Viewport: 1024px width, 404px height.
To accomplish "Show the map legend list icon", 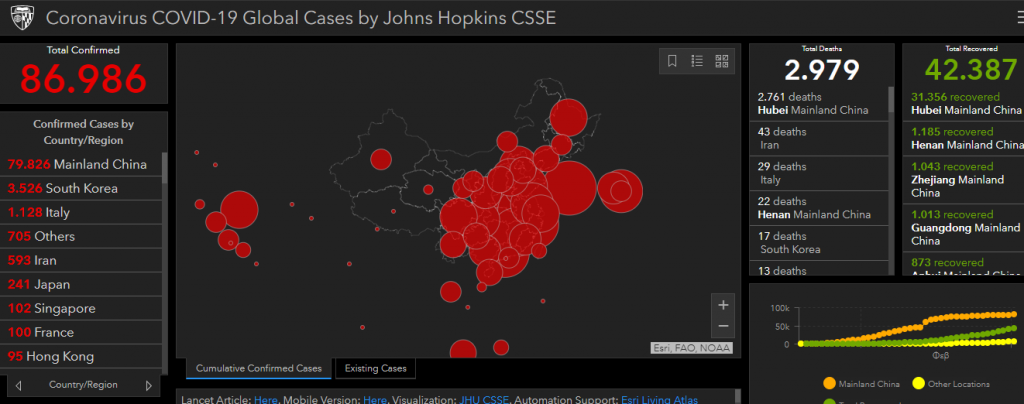I will click(697, 61).
